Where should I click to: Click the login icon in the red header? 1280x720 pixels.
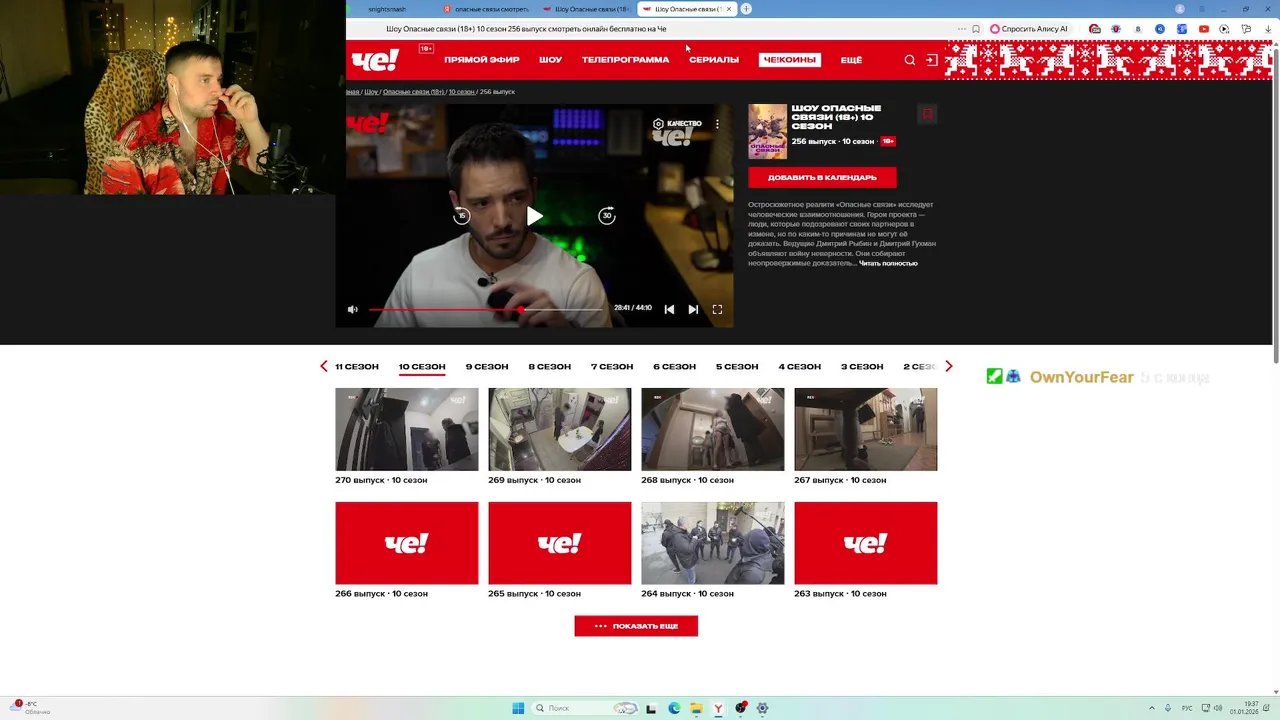tap(931, 60)
